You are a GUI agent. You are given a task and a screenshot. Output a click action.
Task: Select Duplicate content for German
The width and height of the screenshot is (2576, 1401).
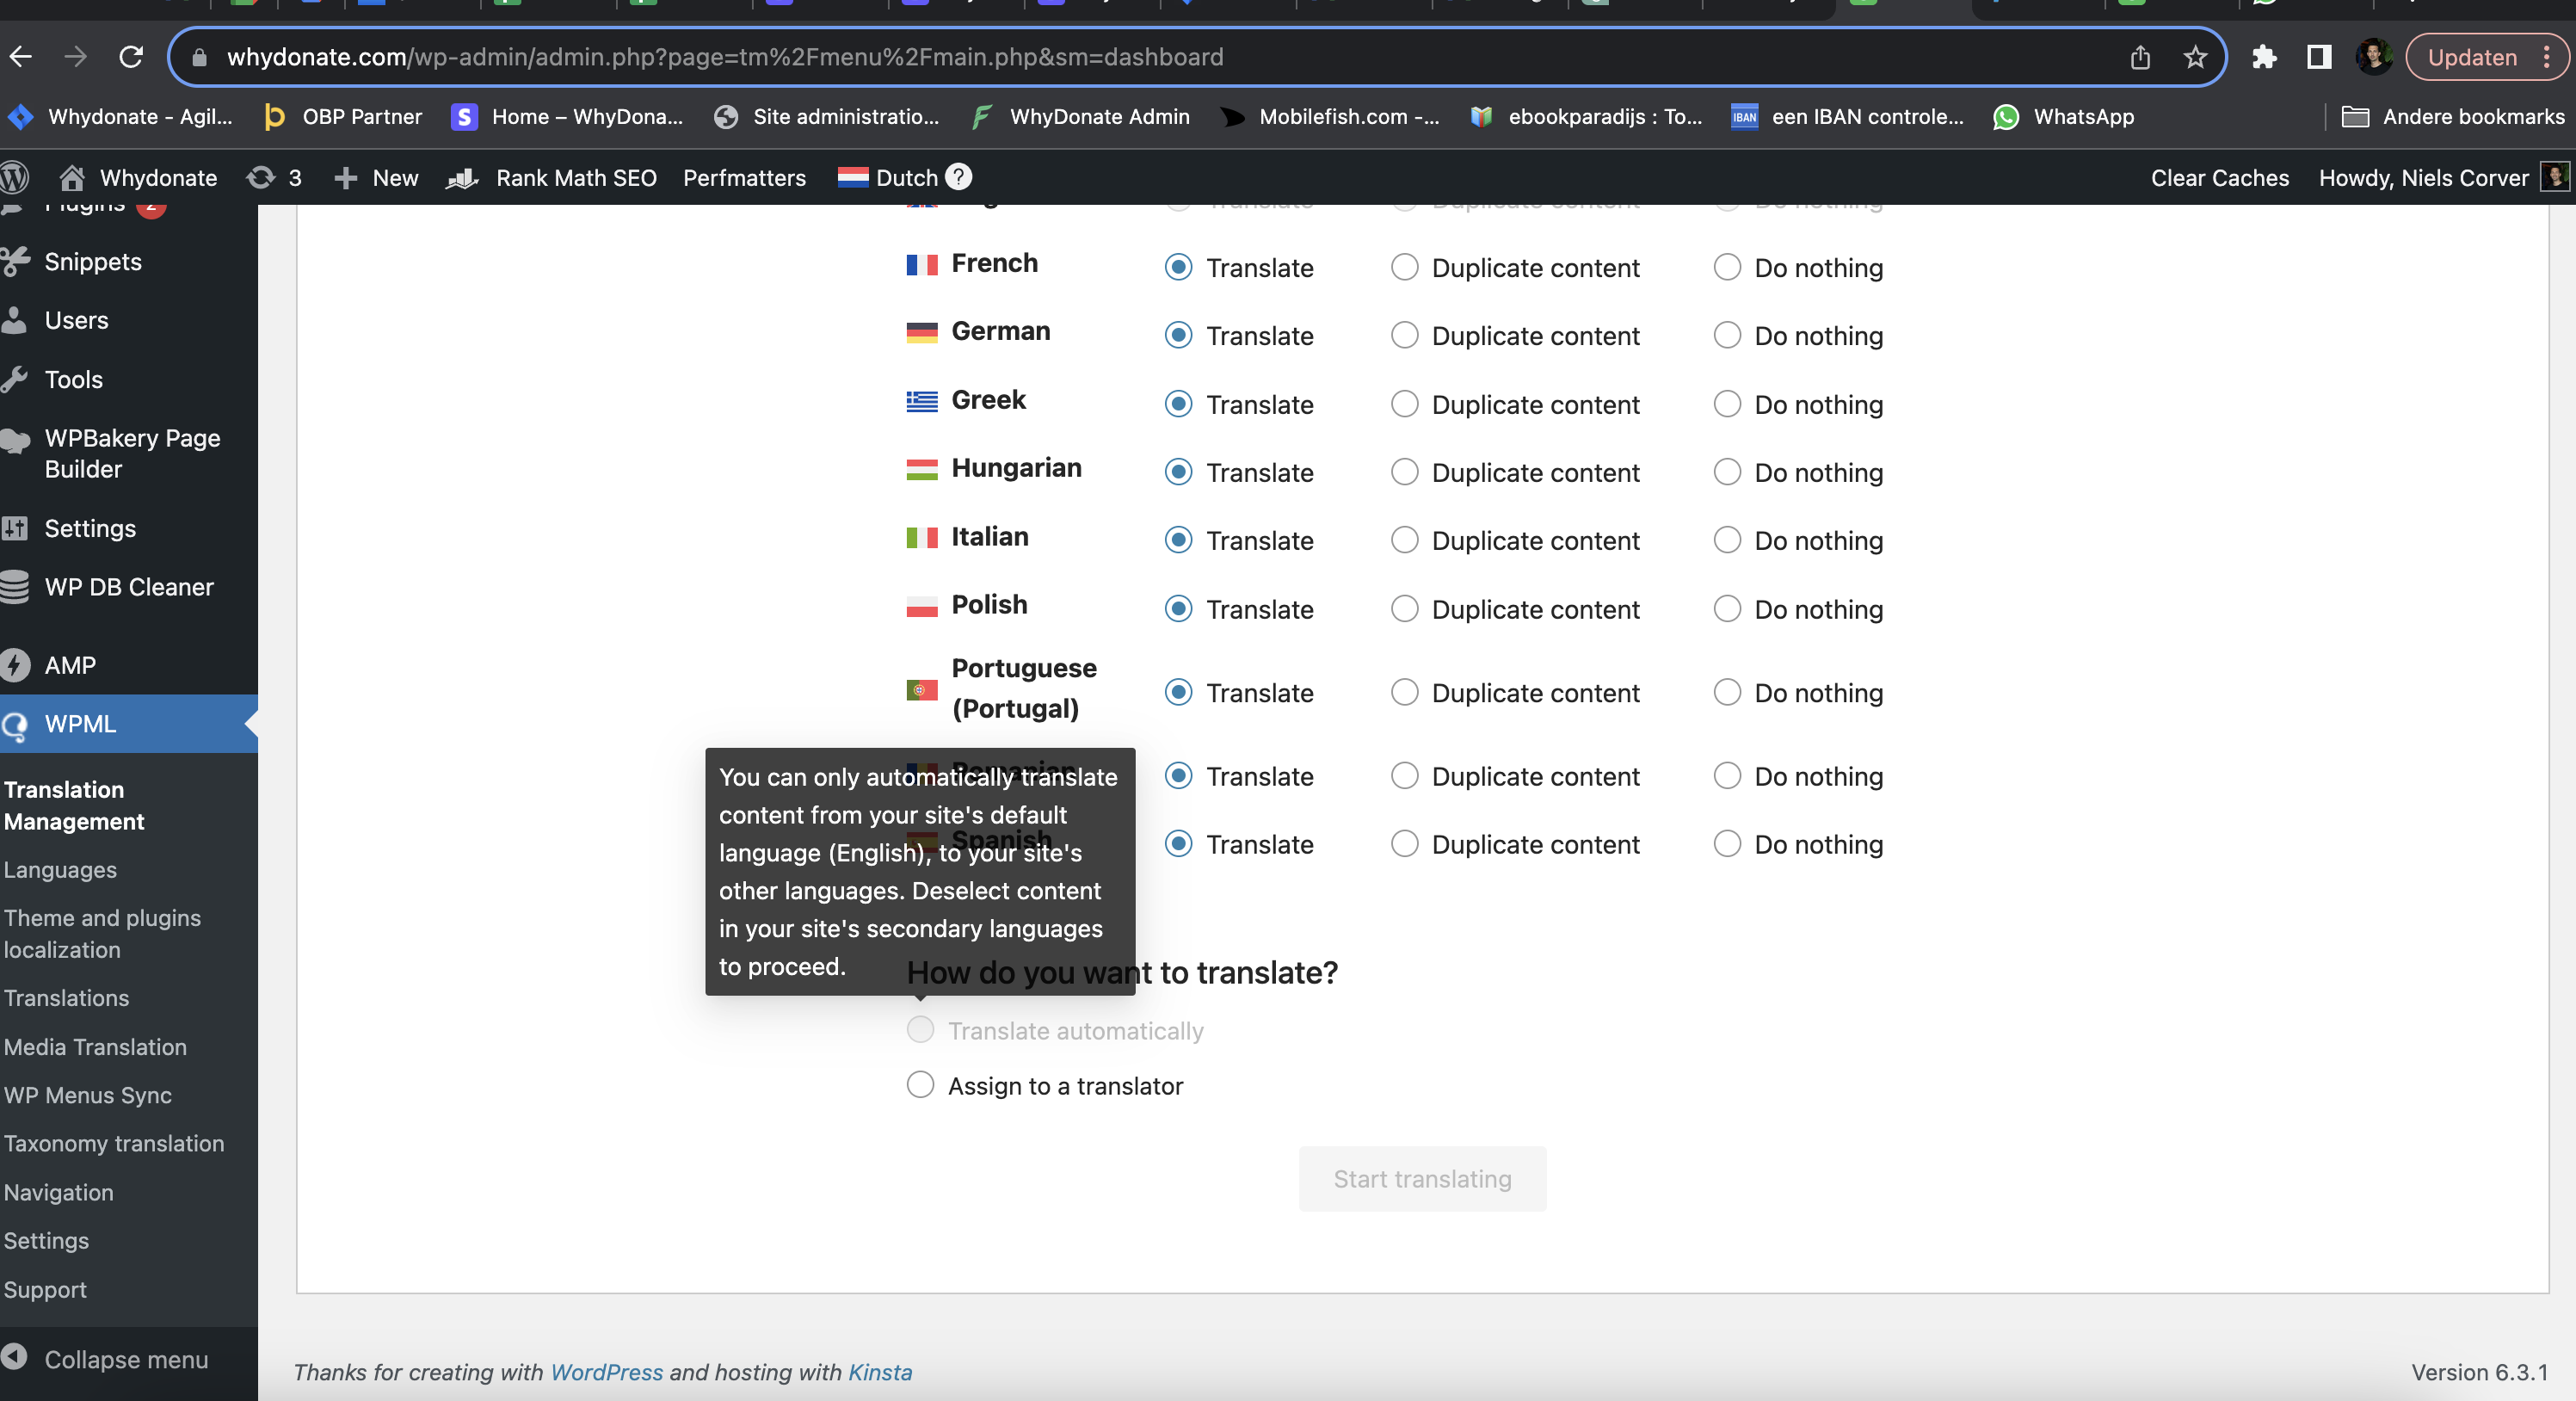click(1405, 335)
